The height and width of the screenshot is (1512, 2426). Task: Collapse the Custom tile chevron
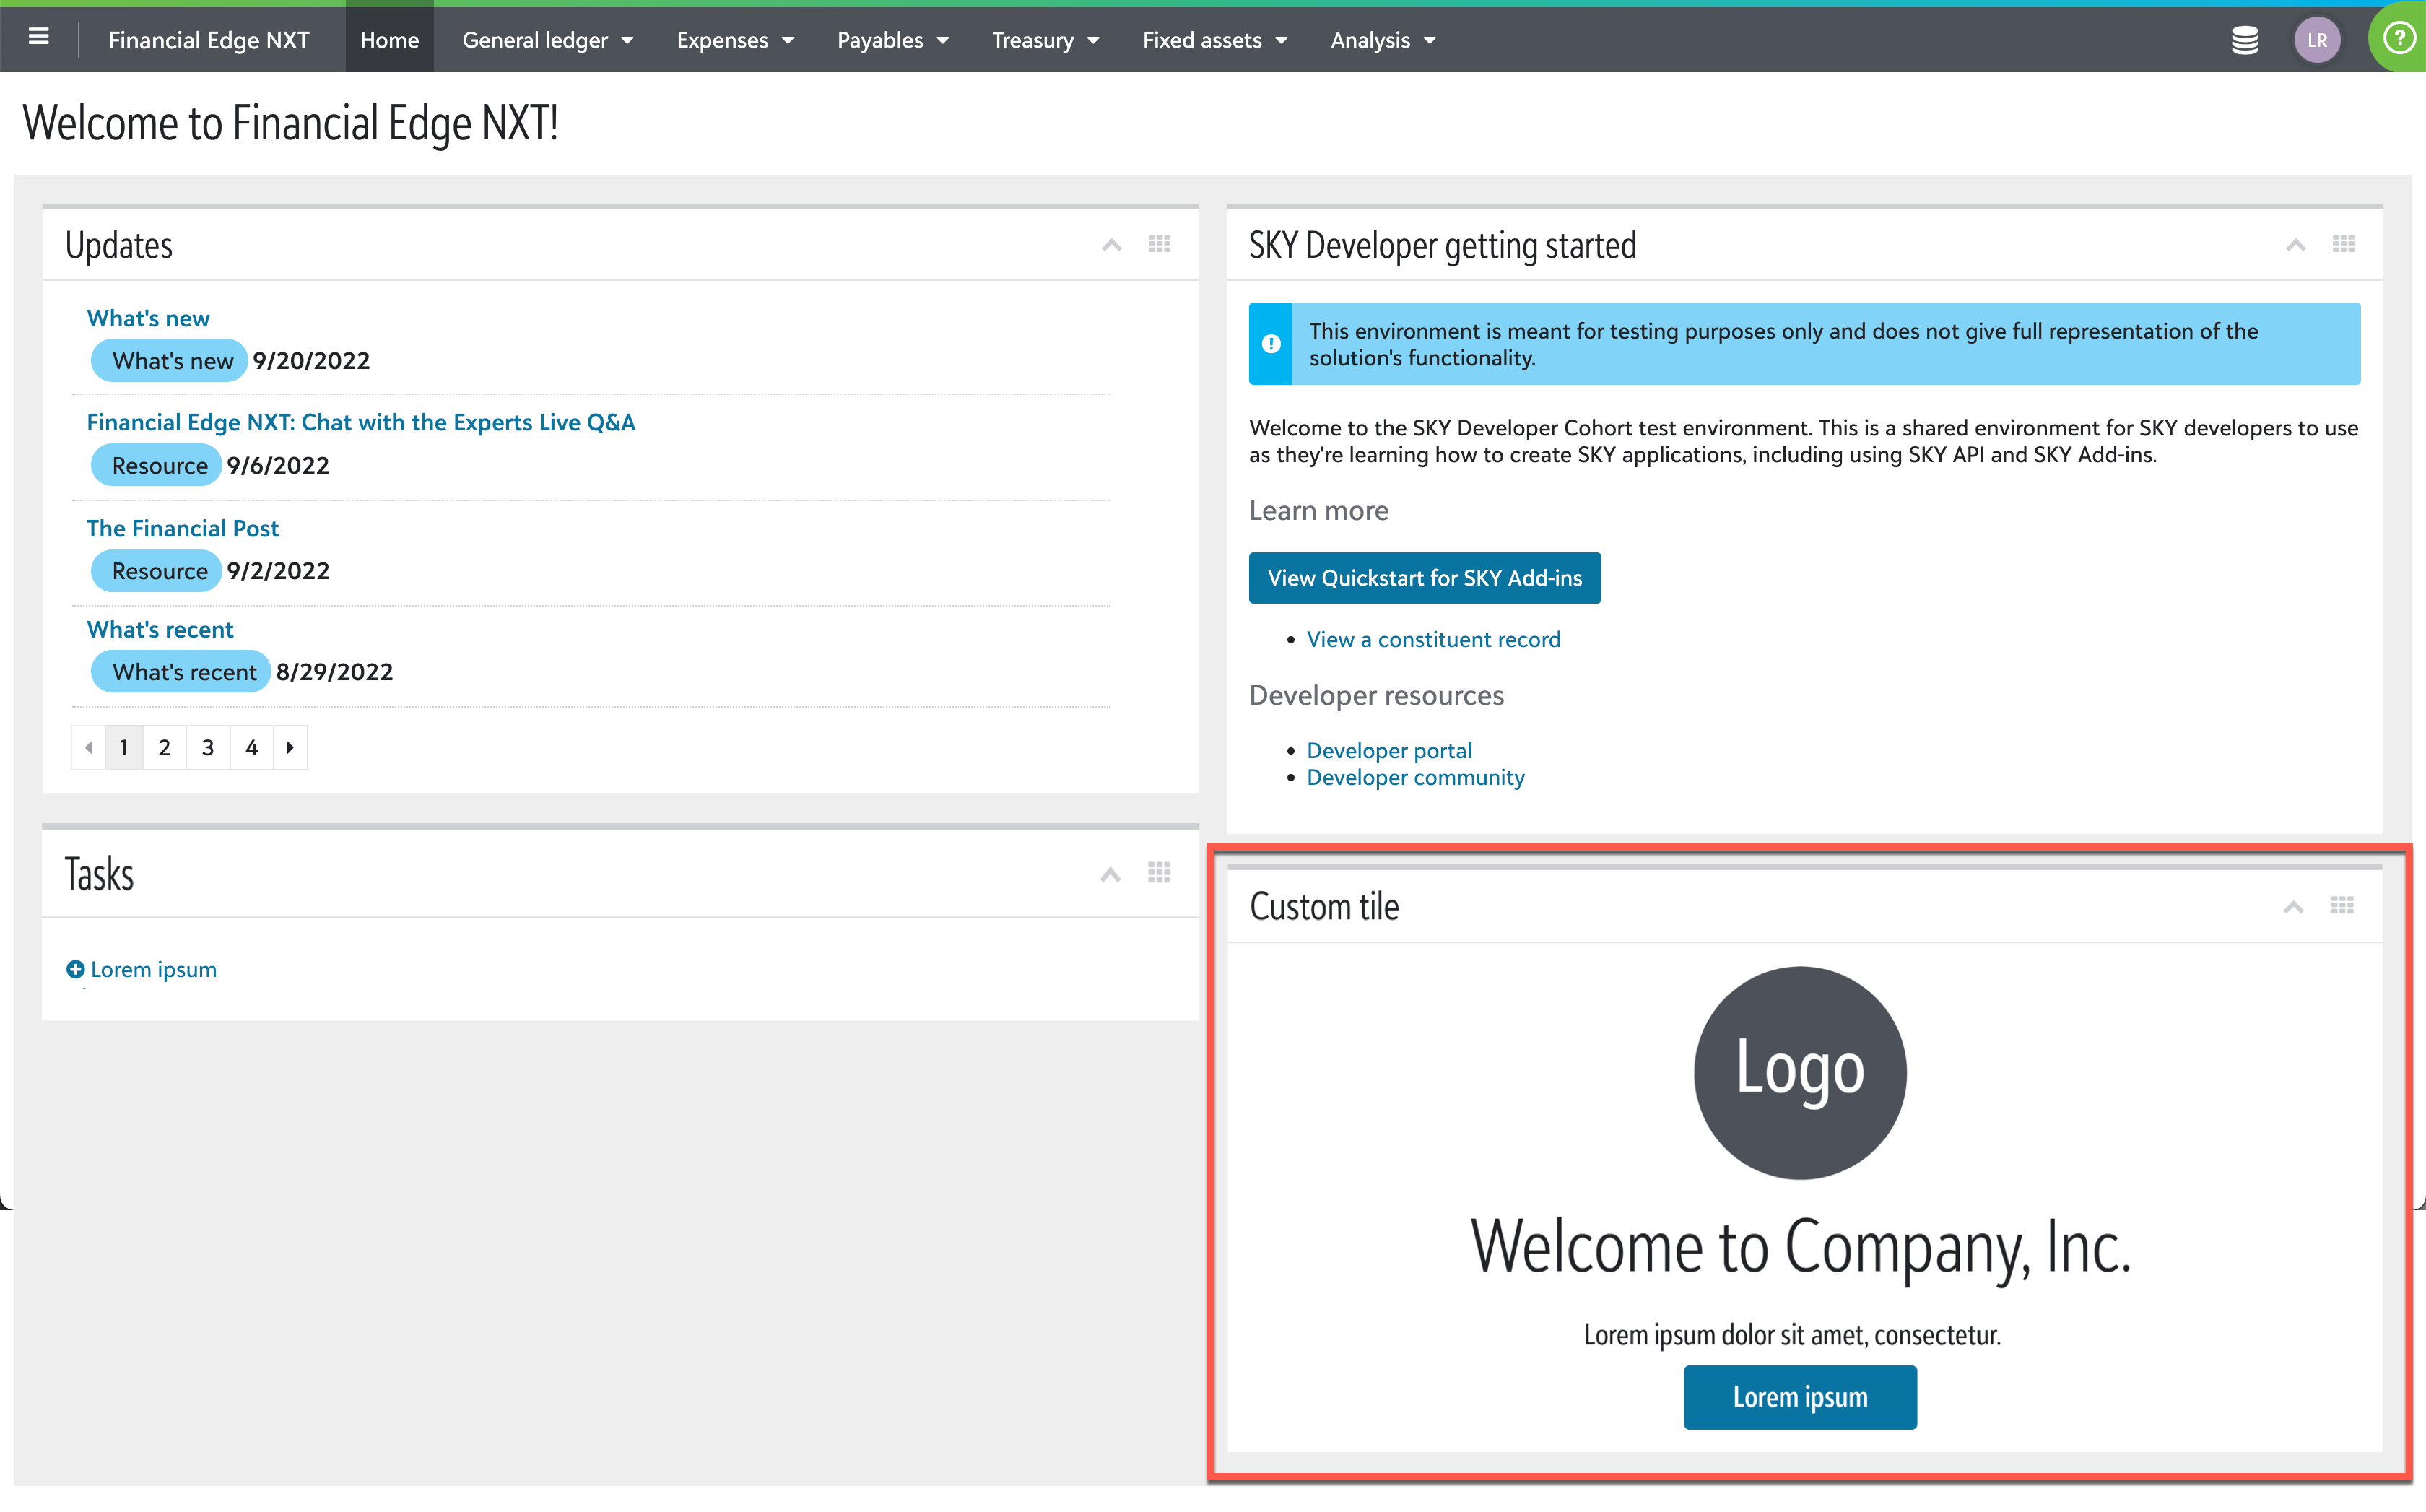pos(2293,907)
